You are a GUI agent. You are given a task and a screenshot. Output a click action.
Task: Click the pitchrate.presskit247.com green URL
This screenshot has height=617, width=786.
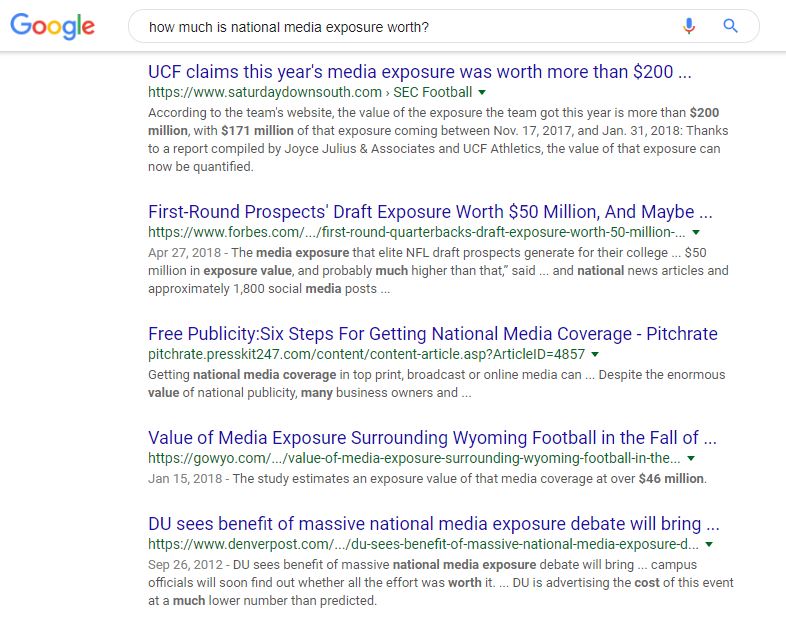pyautogui.click(x=366, y=354)
